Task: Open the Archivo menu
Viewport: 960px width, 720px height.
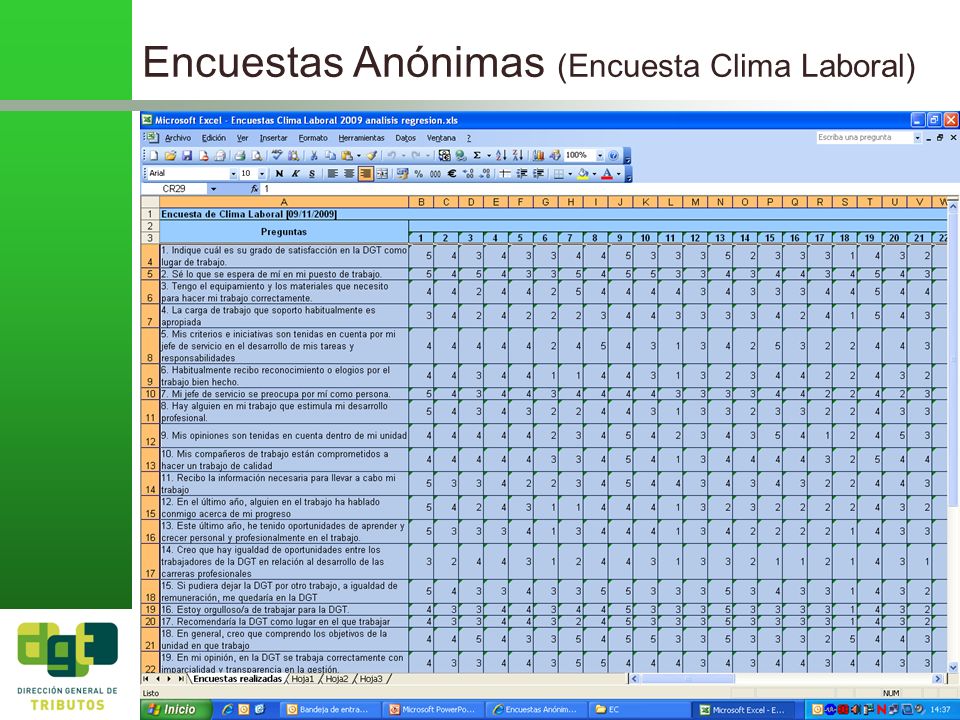Action: click(x=178, y=138)
